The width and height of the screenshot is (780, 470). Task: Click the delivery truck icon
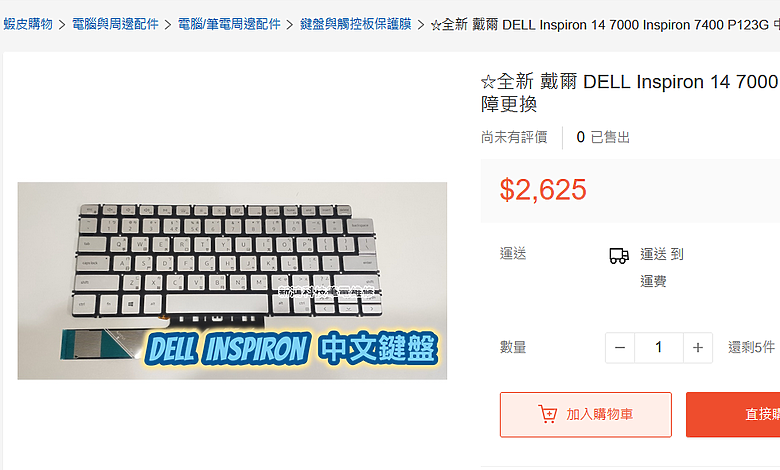(619, 256)
